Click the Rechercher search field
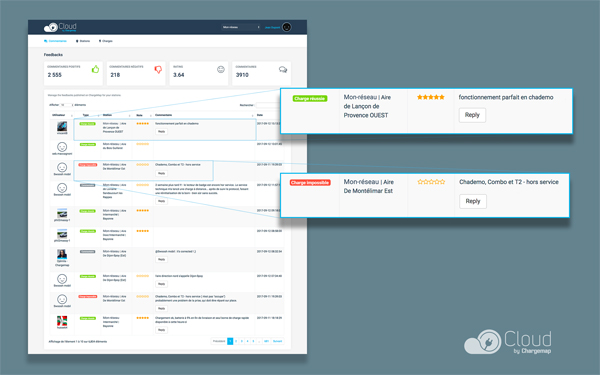 point(269,105)
